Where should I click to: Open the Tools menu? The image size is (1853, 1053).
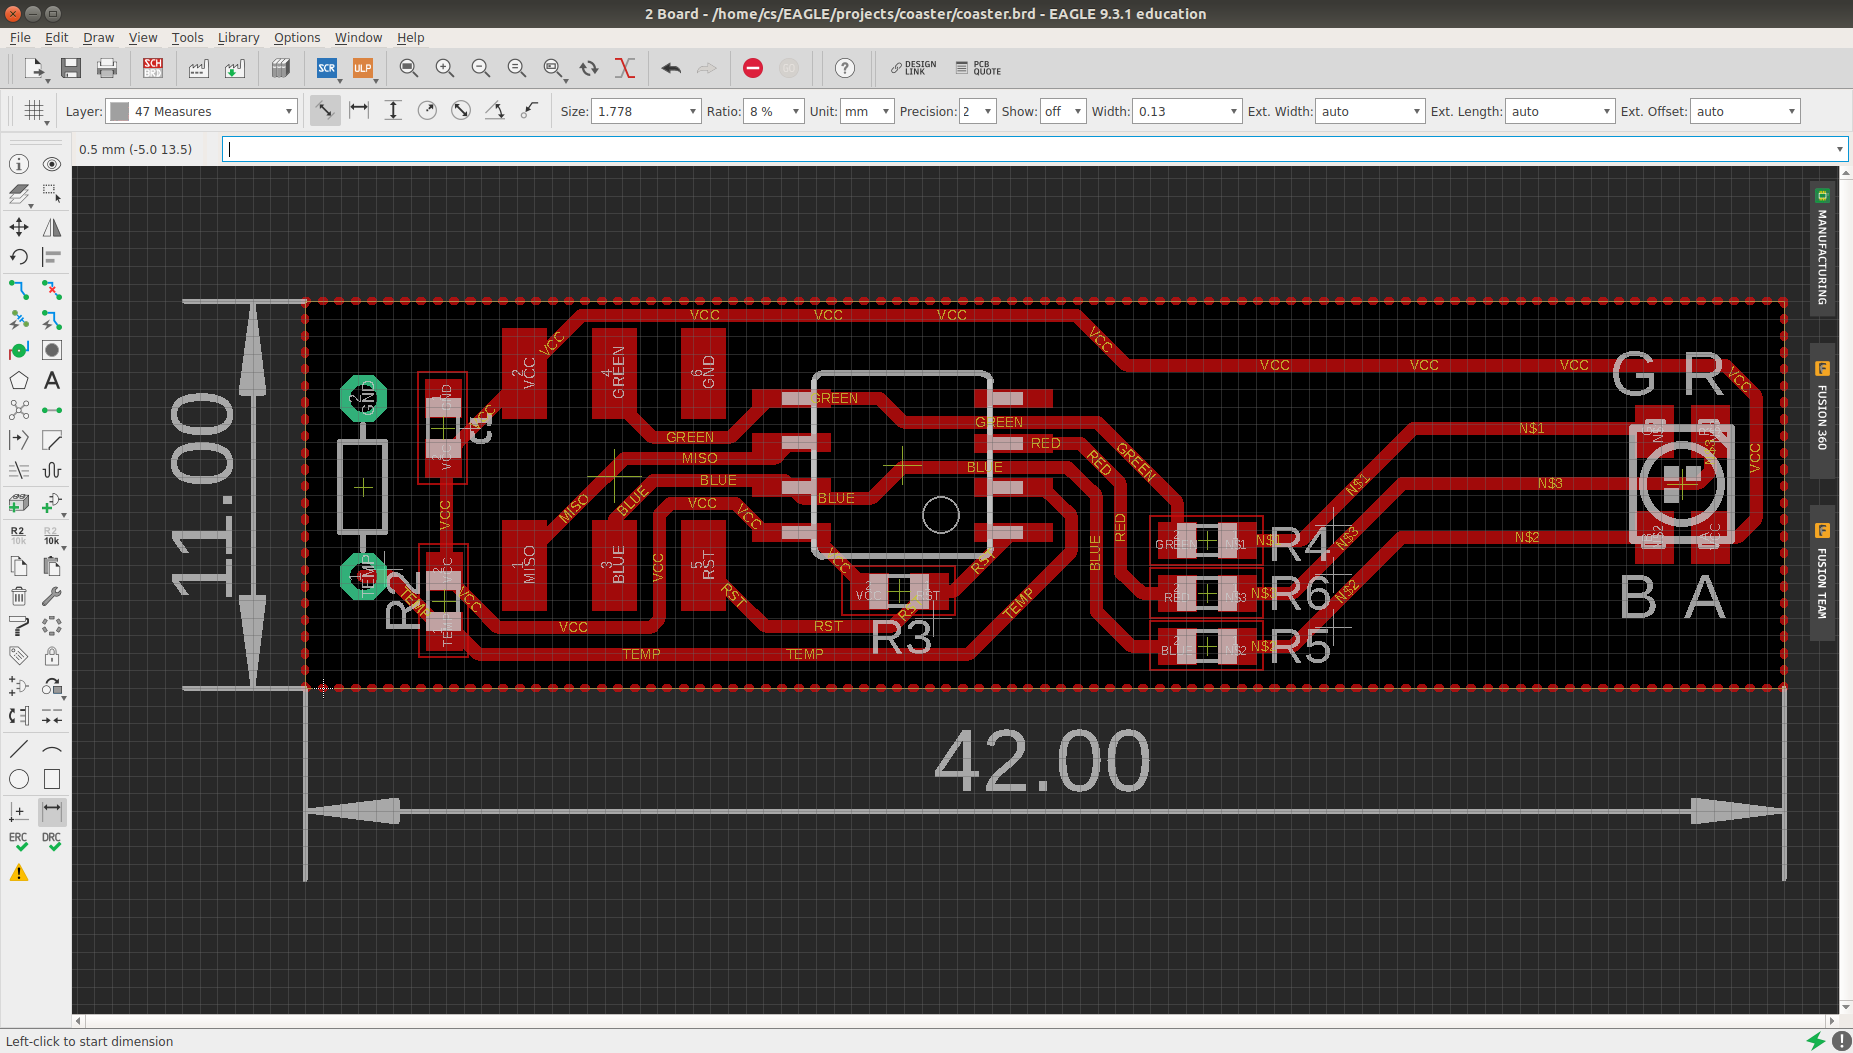coord(187,37)
